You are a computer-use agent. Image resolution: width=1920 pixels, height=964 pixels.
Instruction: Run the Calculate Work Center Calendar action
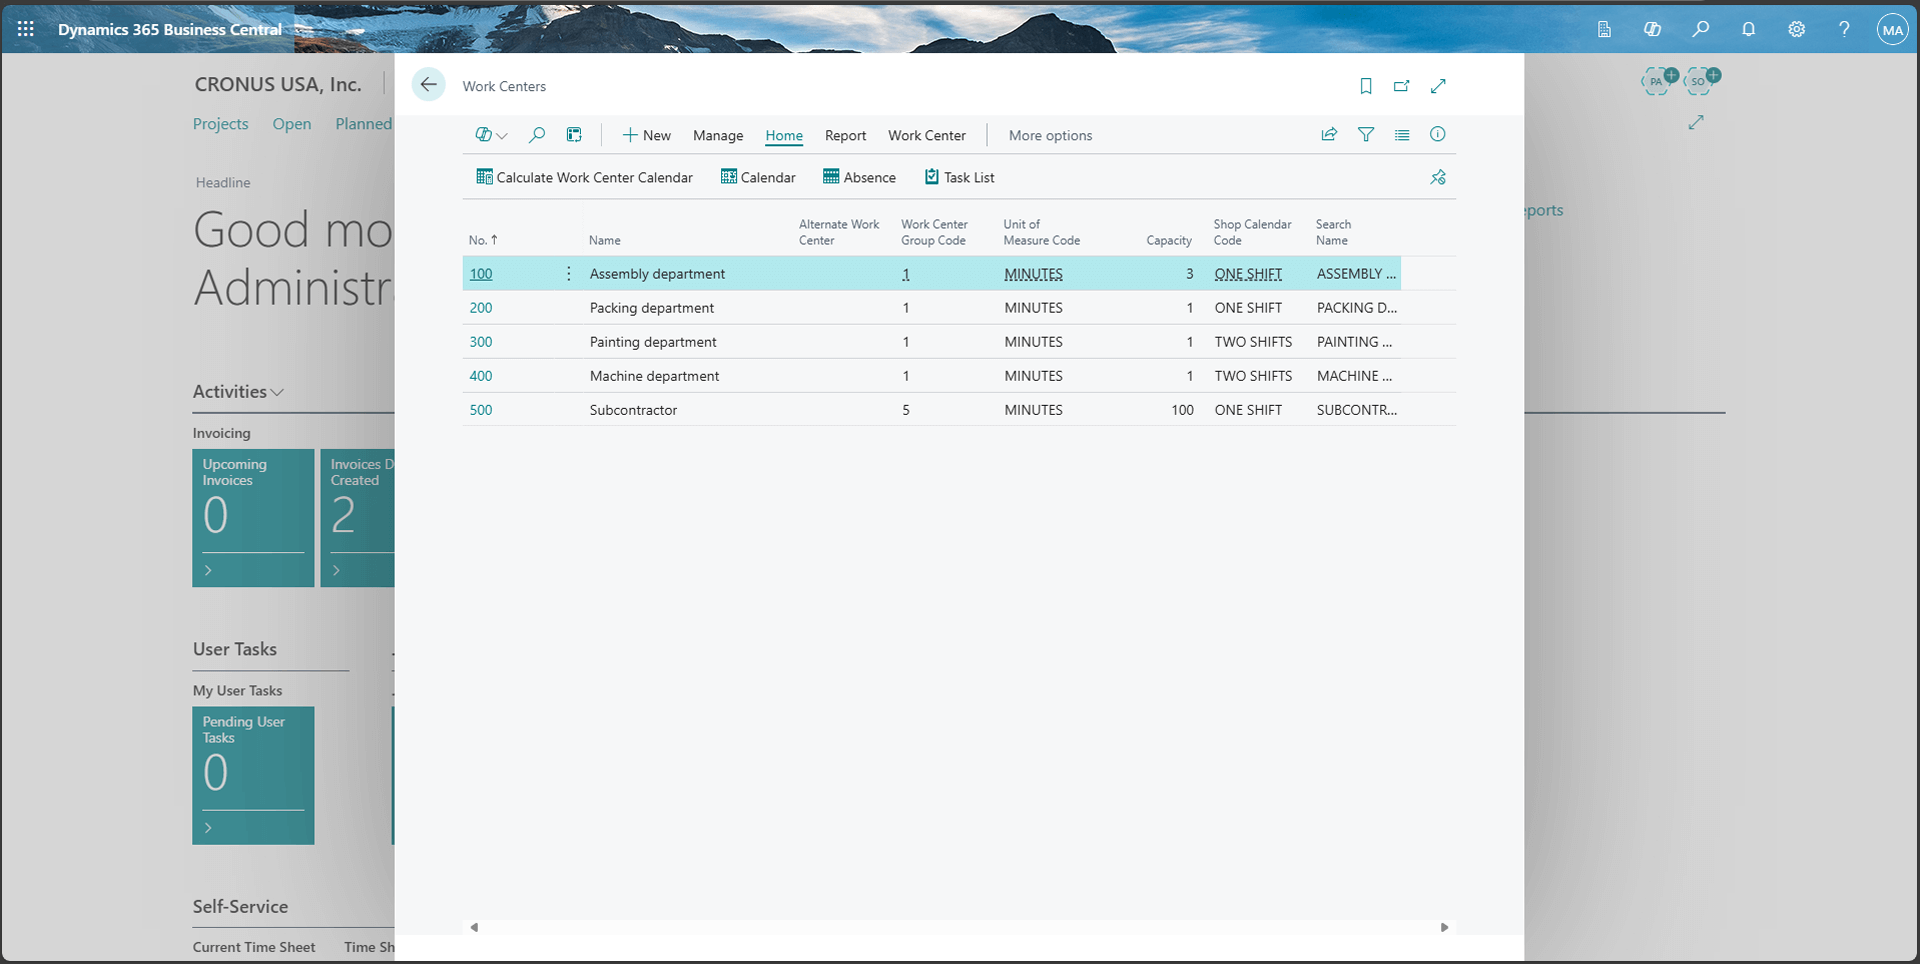click(585, 177)
